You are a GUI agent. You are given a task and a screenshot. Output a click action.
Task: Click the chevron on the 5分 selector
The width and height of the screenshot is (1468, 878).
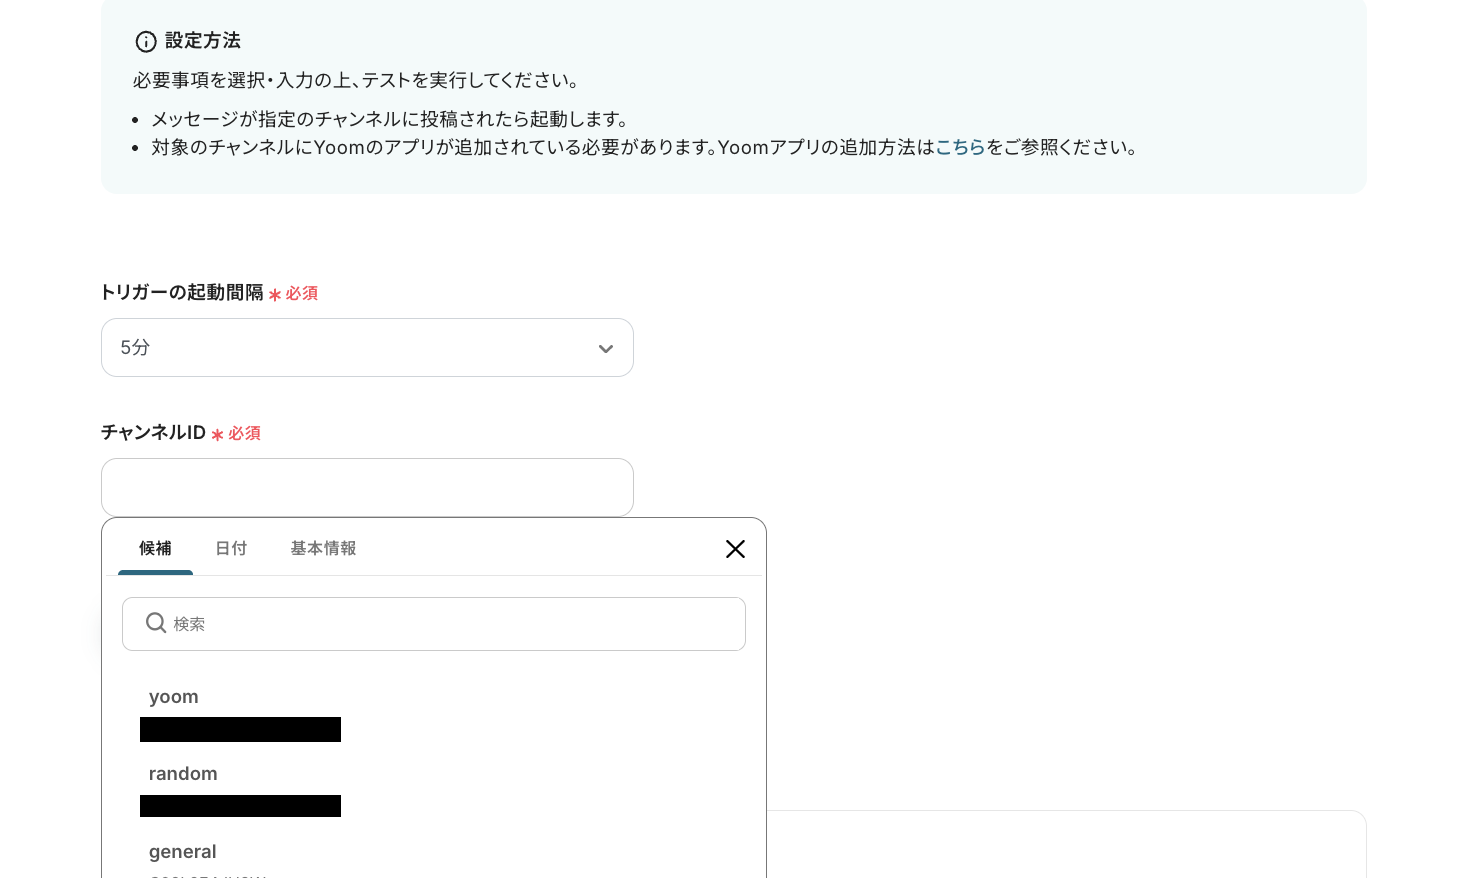(x=606, y=349)
